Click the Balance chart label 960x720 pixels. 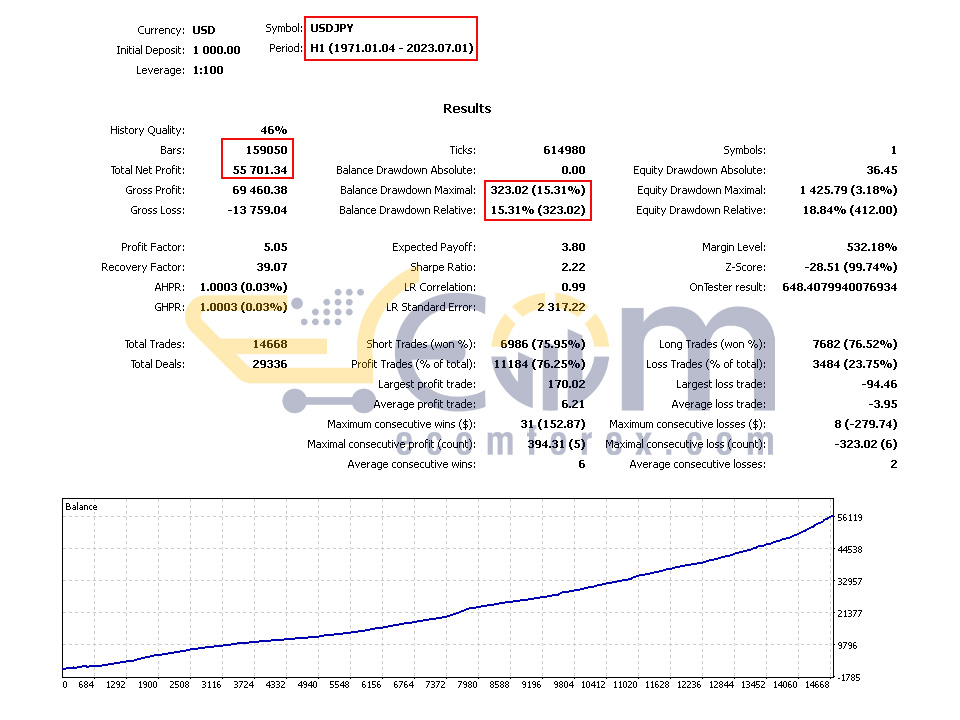[81, 507]
